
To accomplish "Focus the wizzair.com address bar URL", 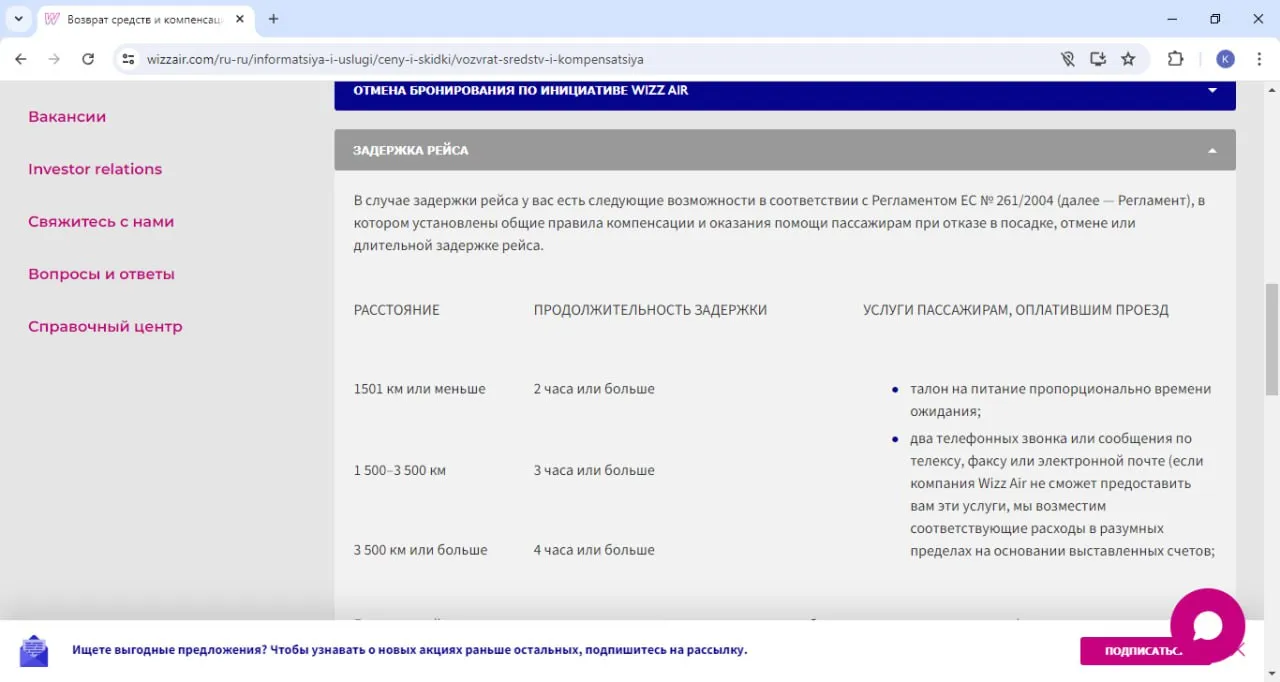I will click(395, 59).
